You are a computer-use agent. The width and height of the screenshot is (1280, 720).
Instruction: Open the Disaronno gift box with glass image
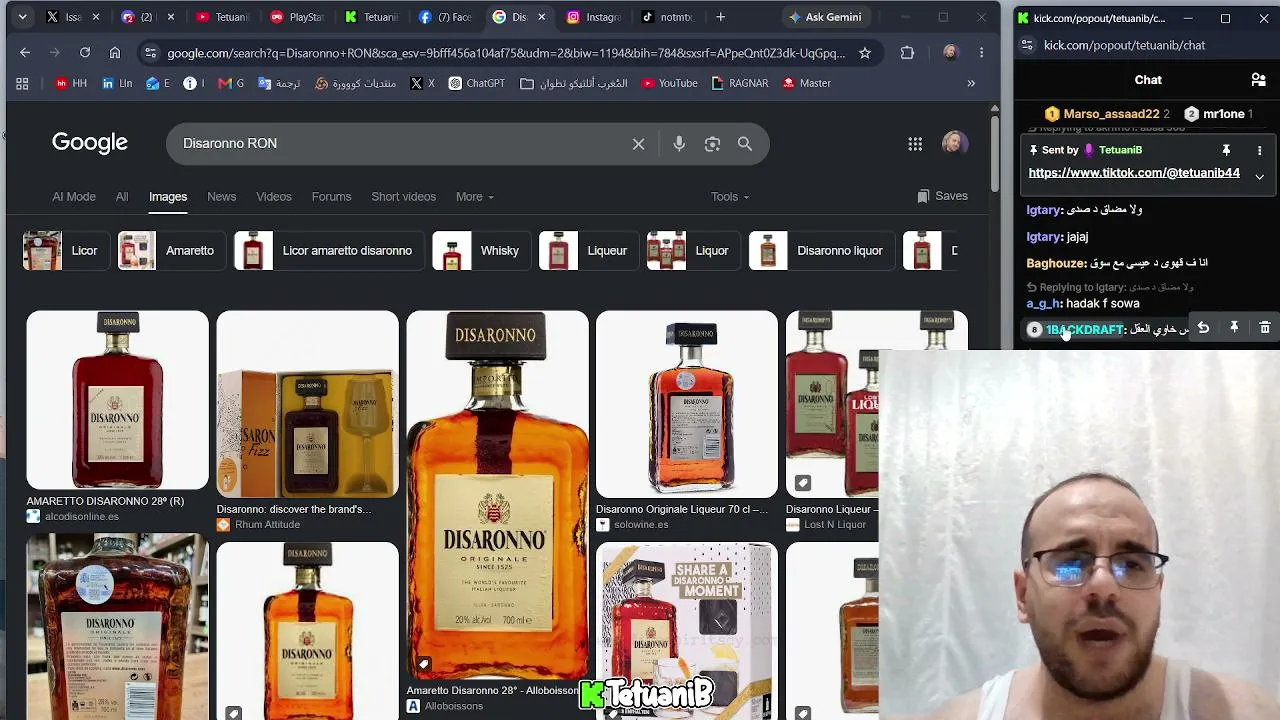coord(307,404)
